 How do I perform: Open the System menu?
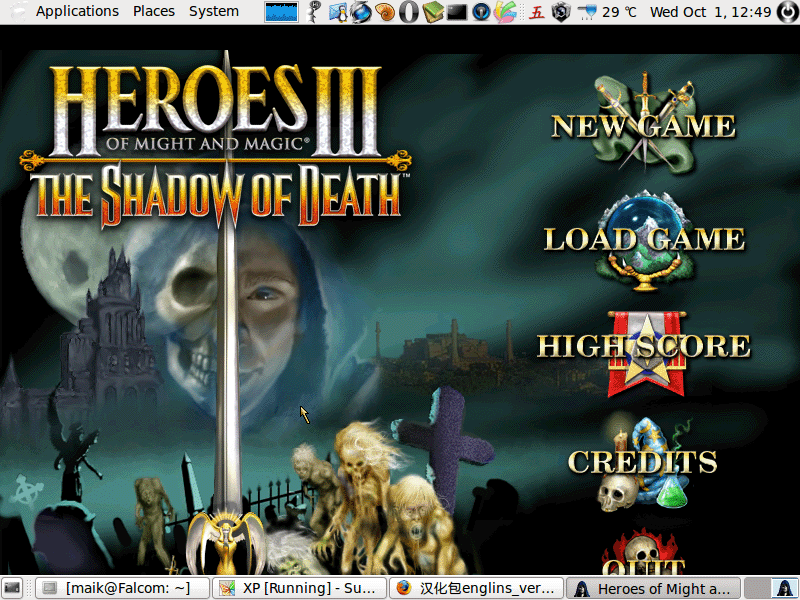click(213, 11)
